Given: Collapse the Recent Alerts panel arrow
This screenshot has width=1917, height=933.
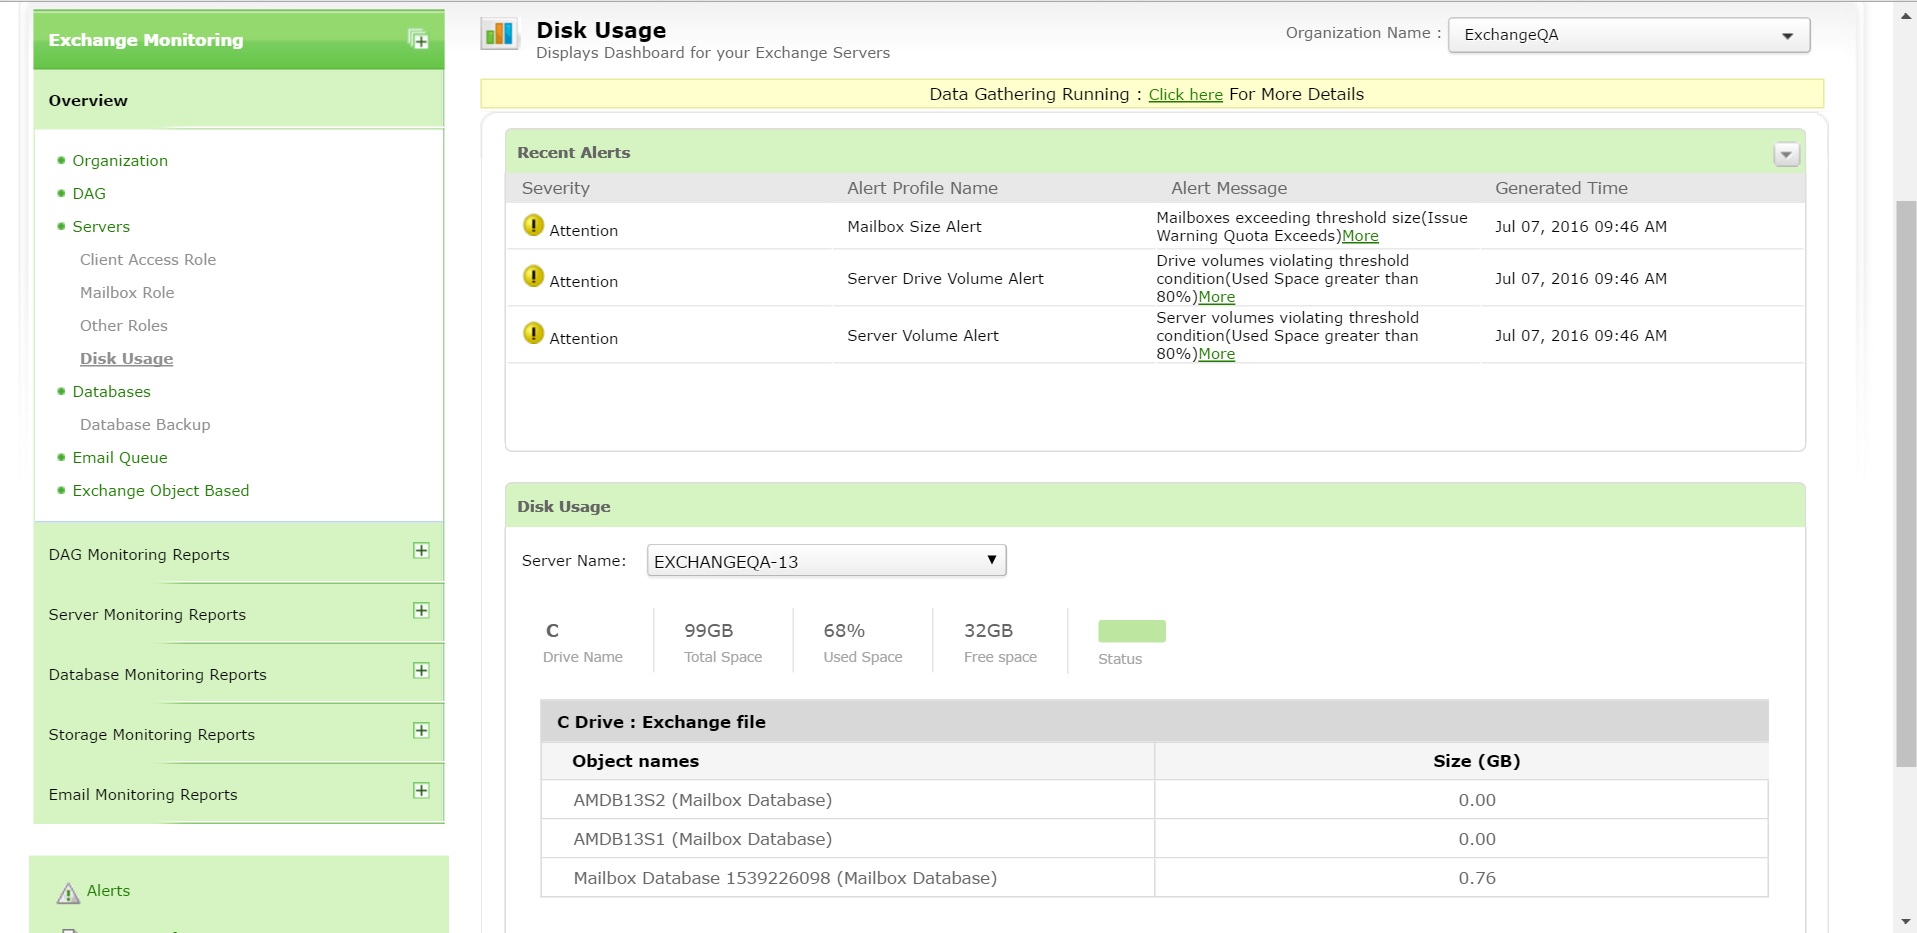Looking at the screenshot, I should (1786, 154).
